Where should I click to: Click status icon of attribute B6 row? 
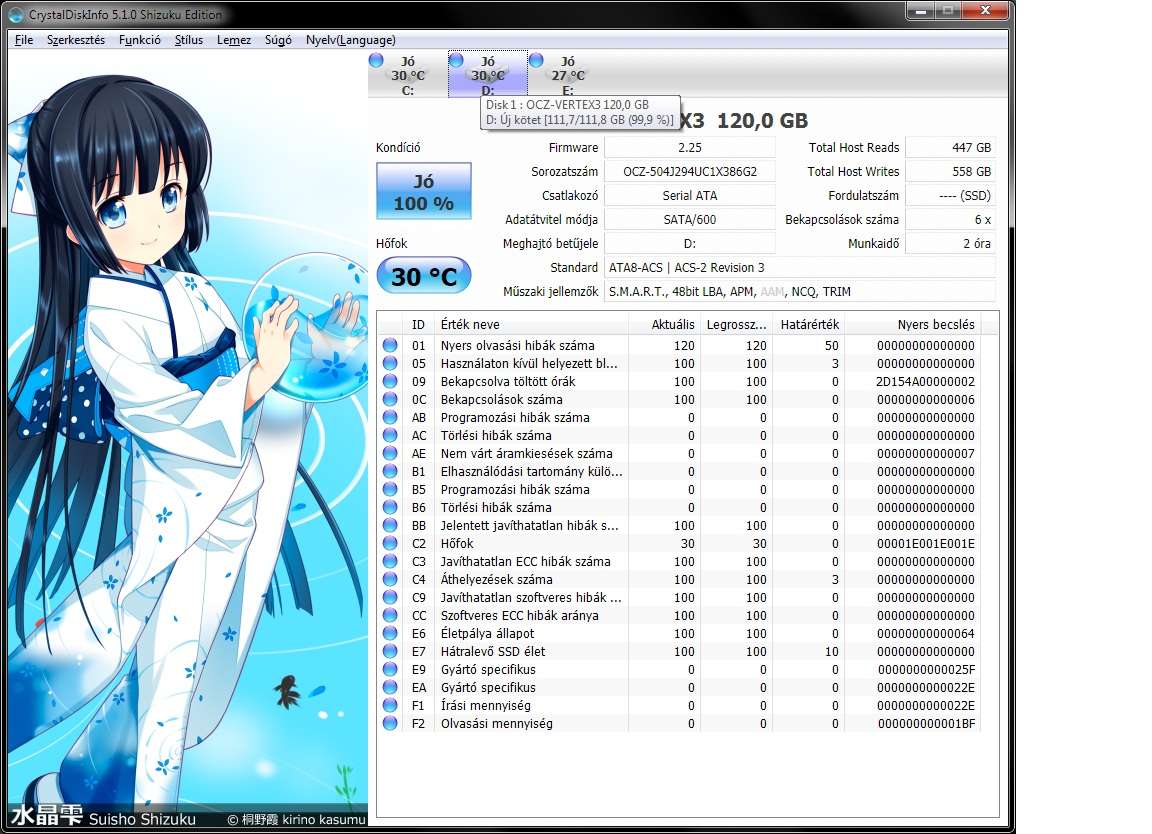[x=390, y=507]
